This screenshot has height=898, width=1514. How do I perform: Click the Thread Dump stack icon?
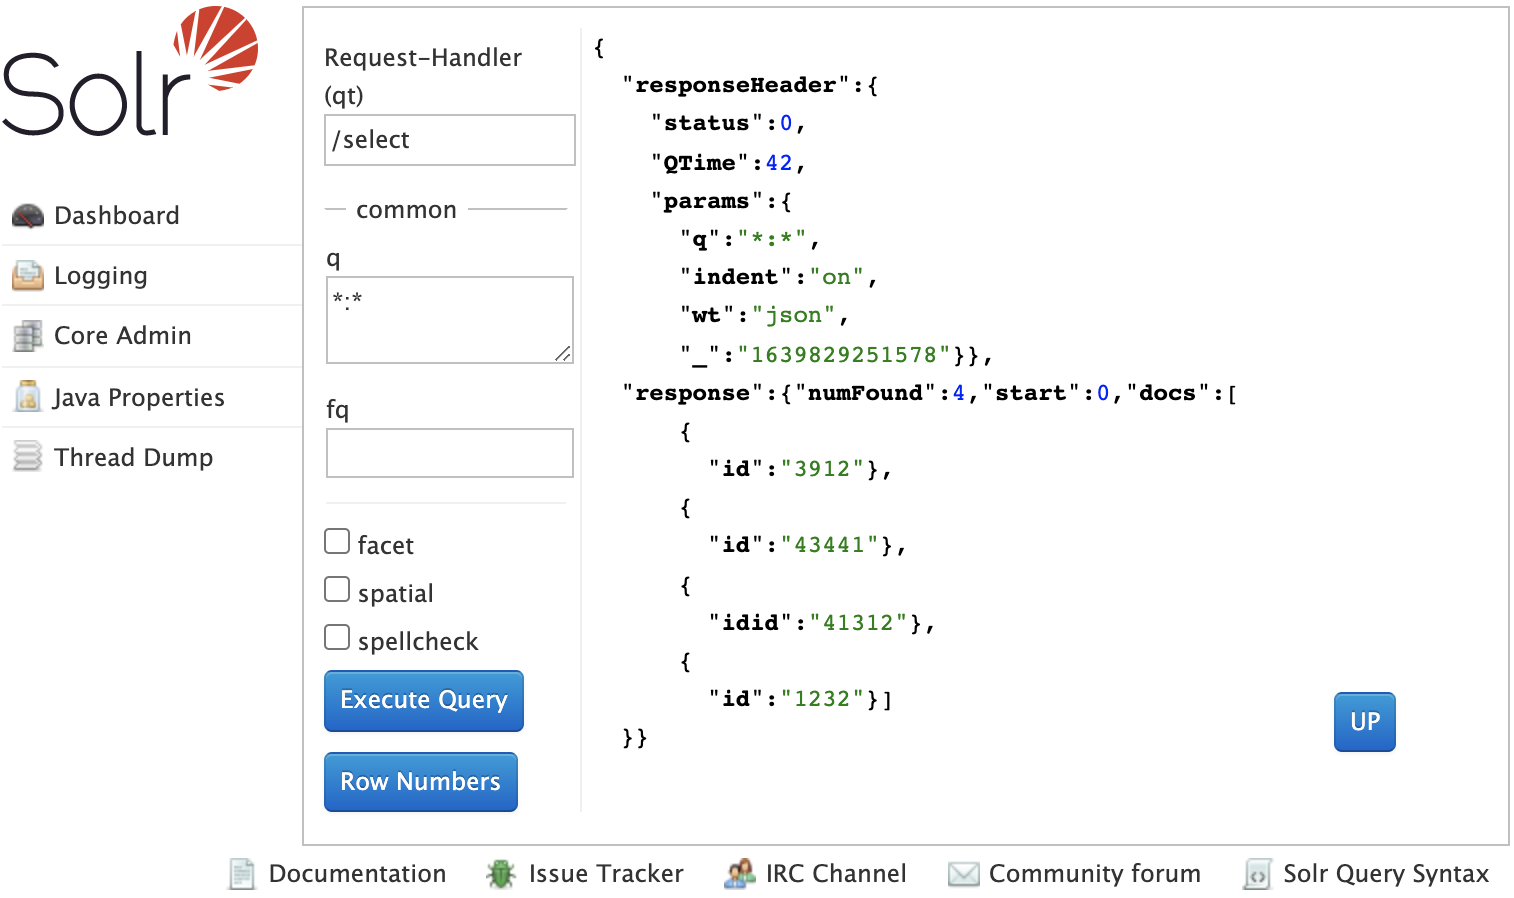tap(28, 457)
